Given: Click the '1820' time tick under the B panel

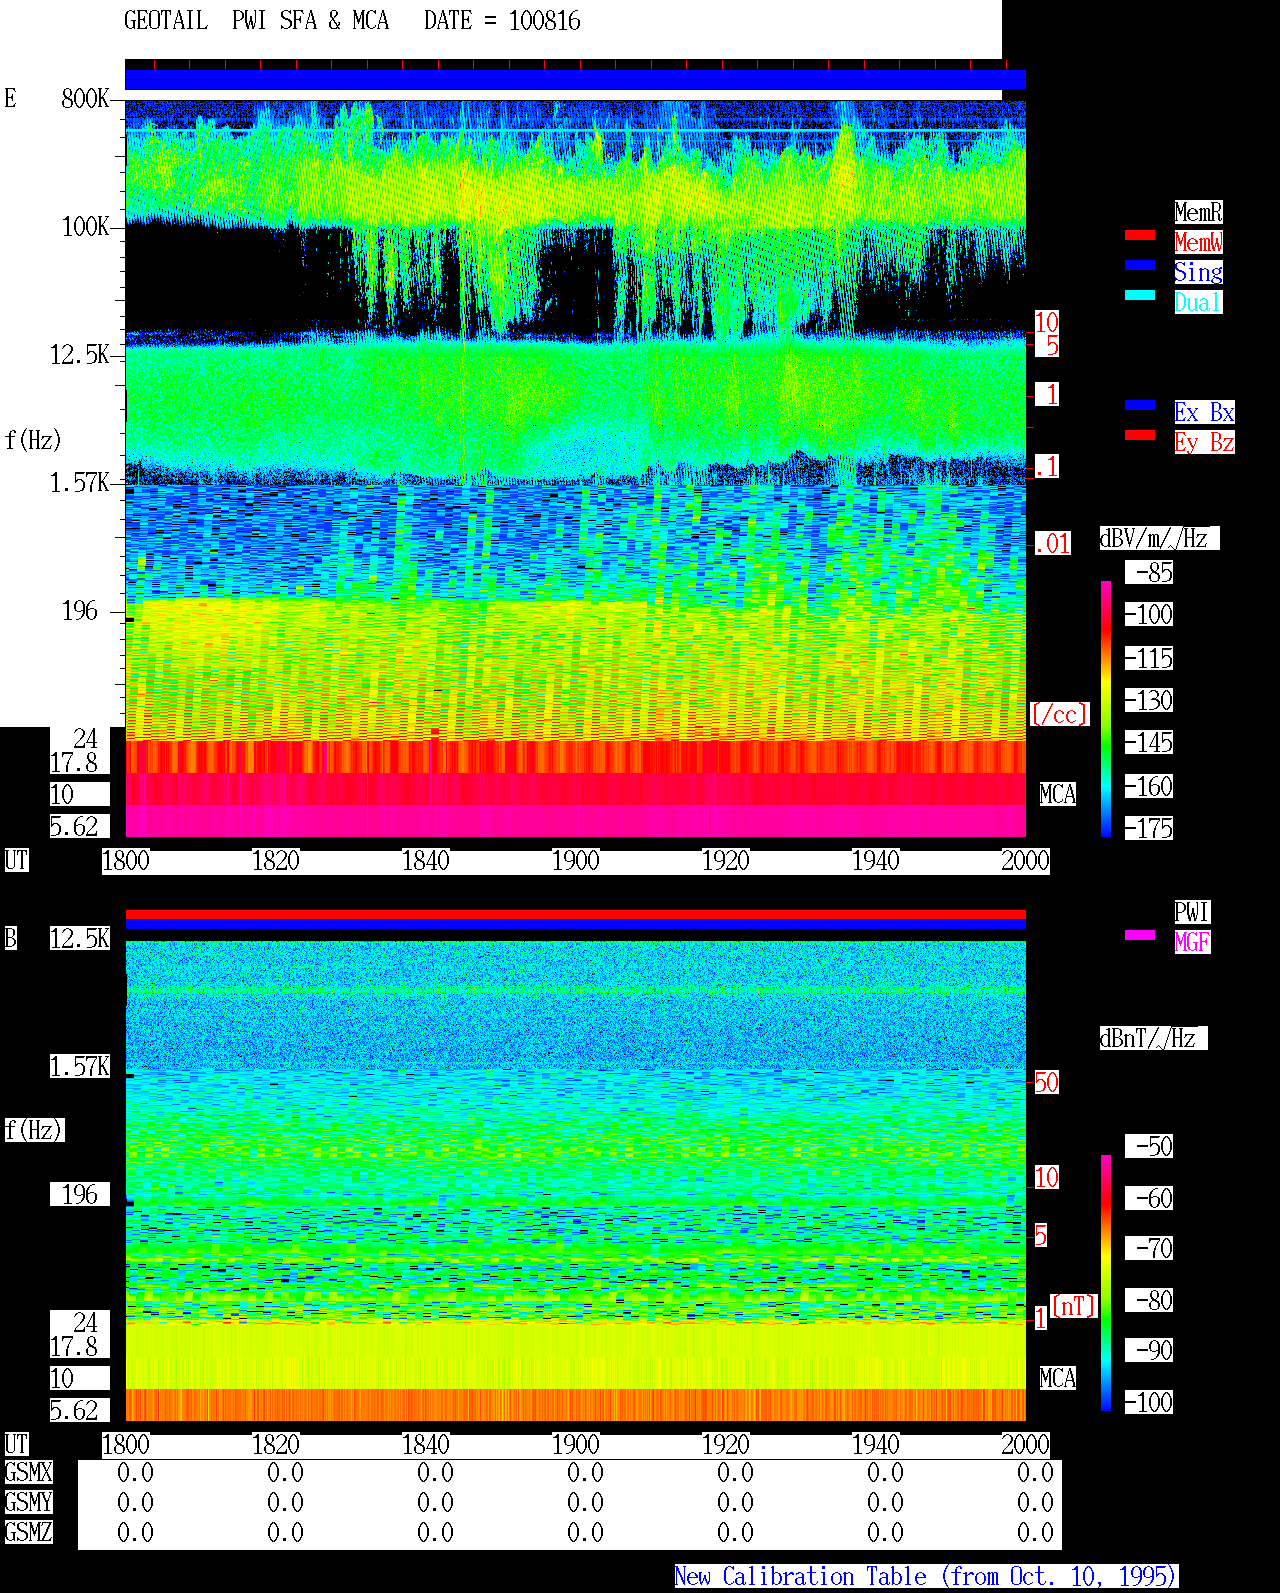Looking at the screenshot, I should click(276, 1444).
